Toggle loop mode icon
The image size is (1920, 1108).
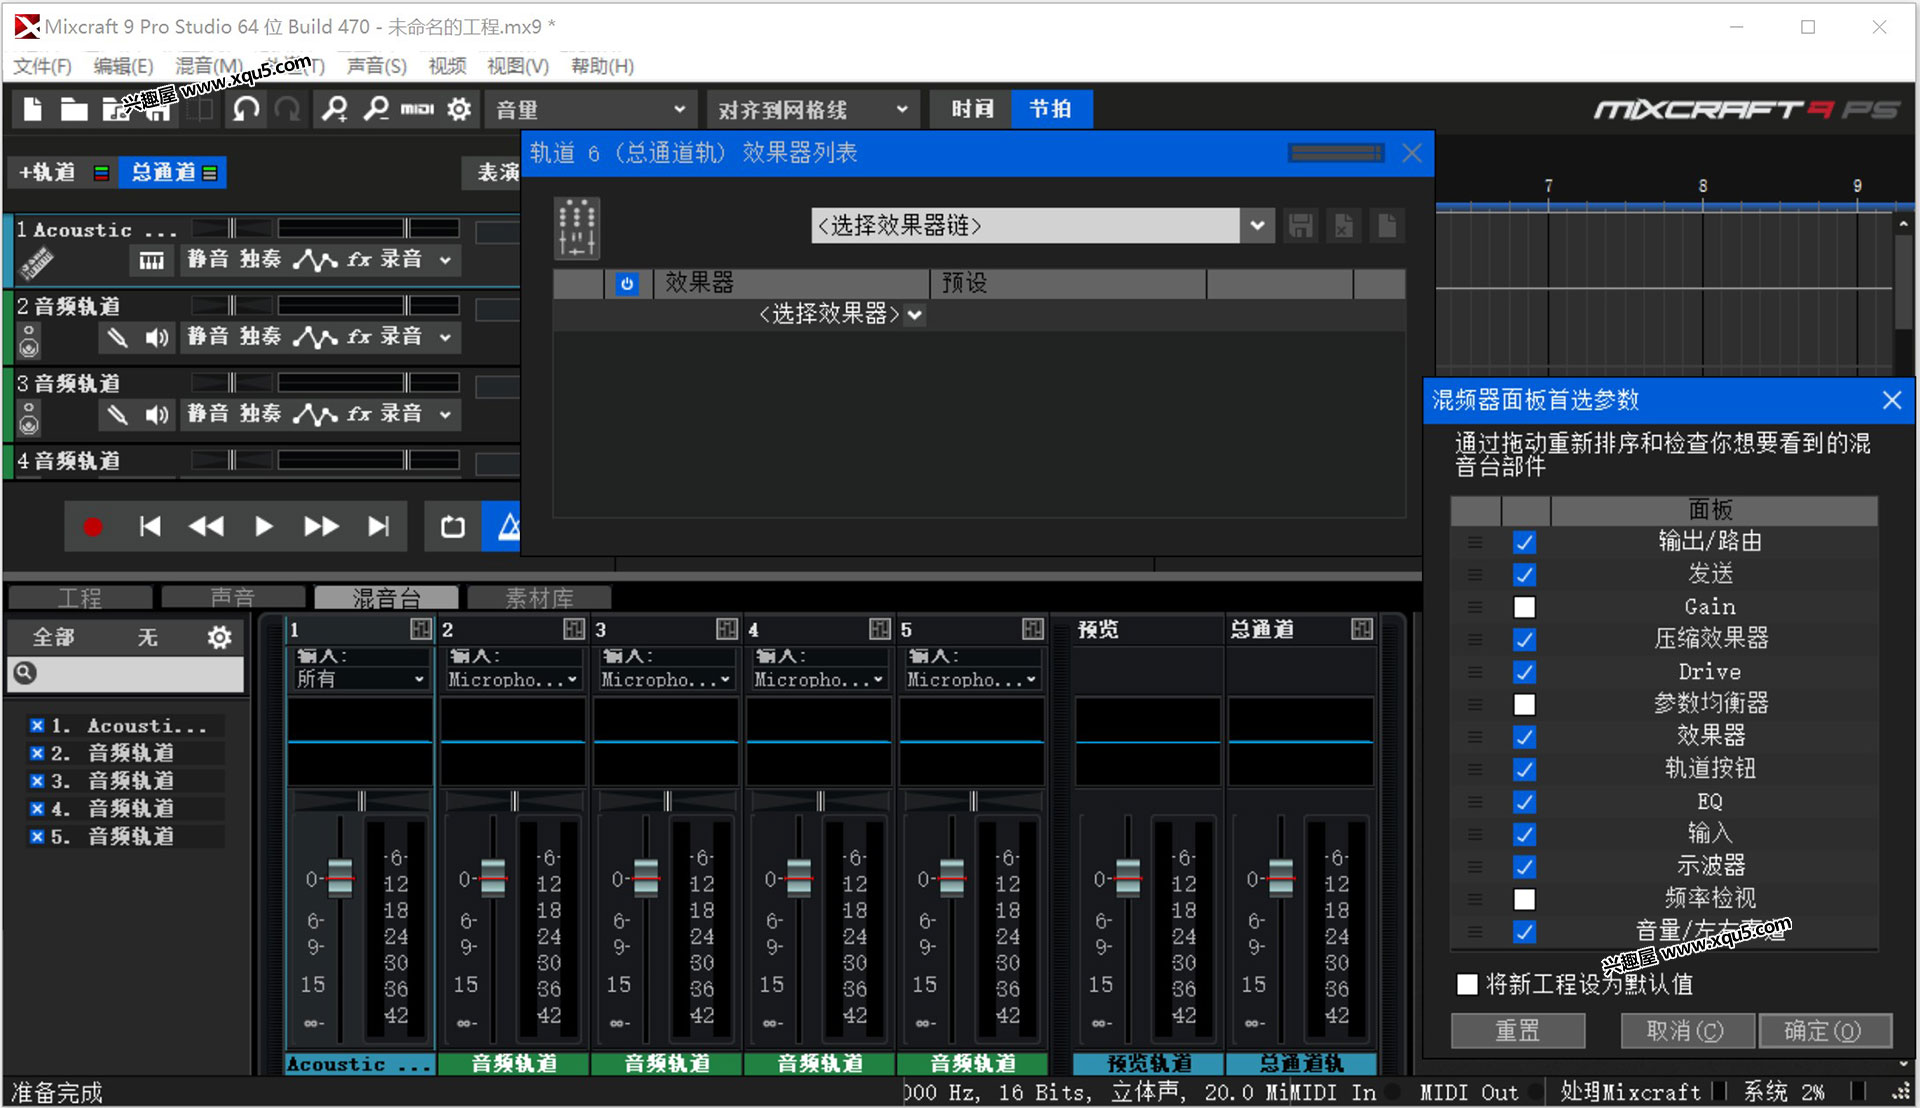tap(453, 527)
